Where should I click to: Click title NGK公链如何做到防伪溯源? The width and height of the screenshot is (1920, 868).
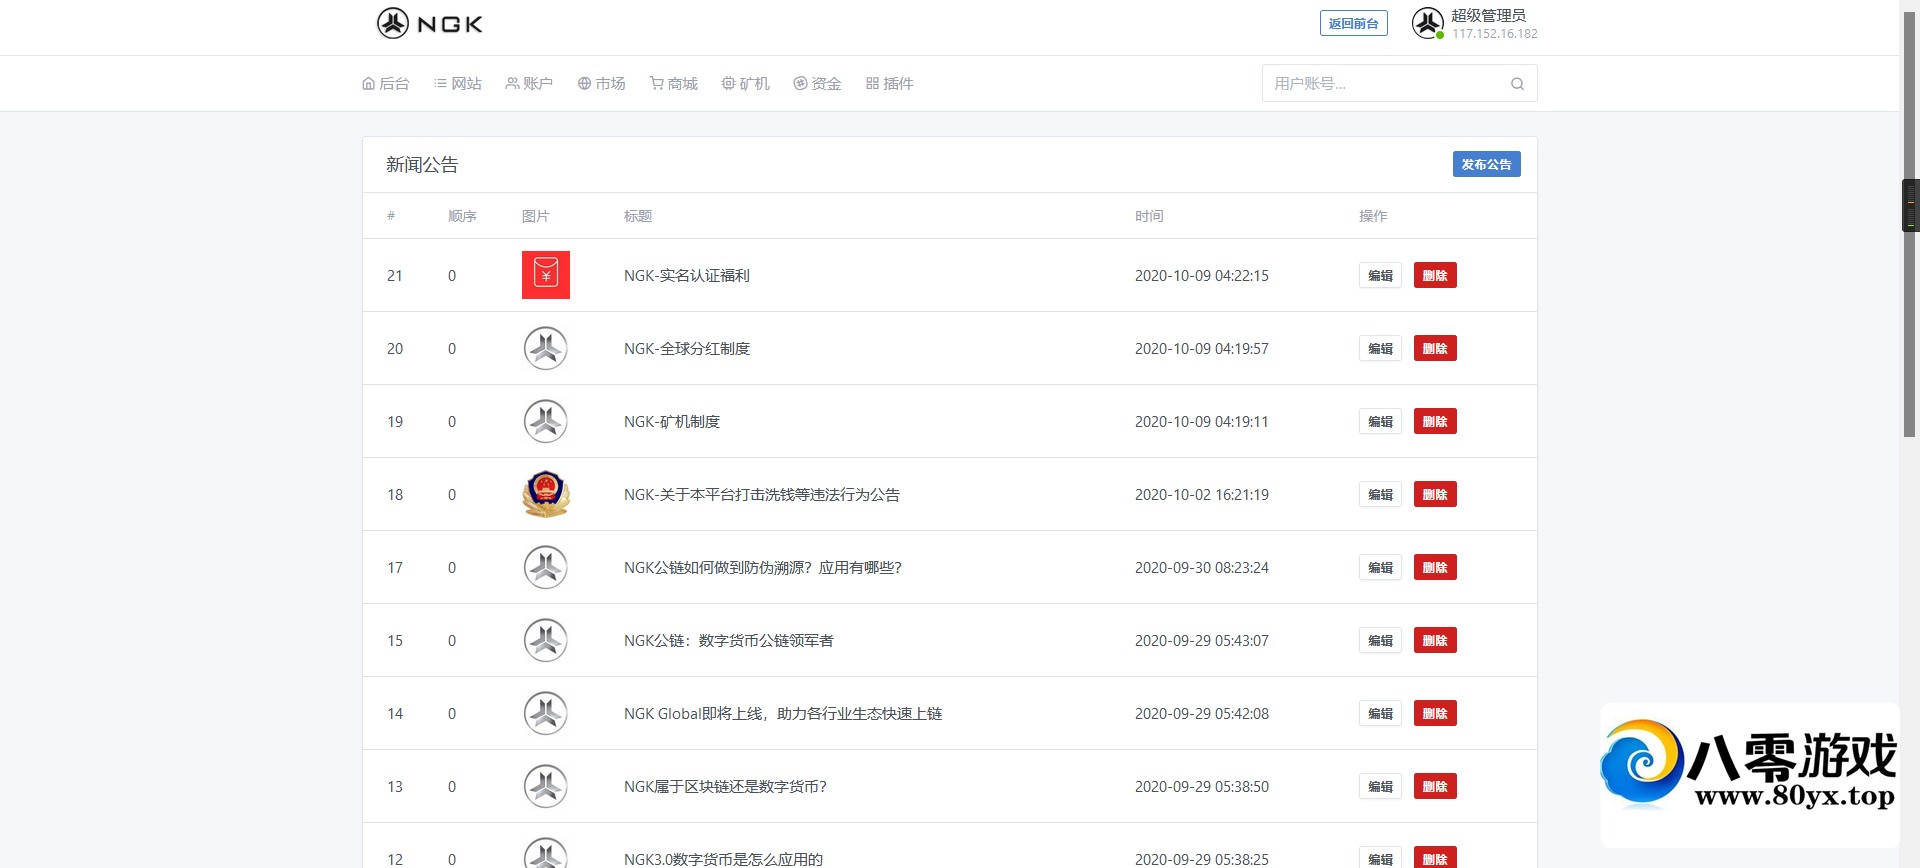click(x=763, y=567)
